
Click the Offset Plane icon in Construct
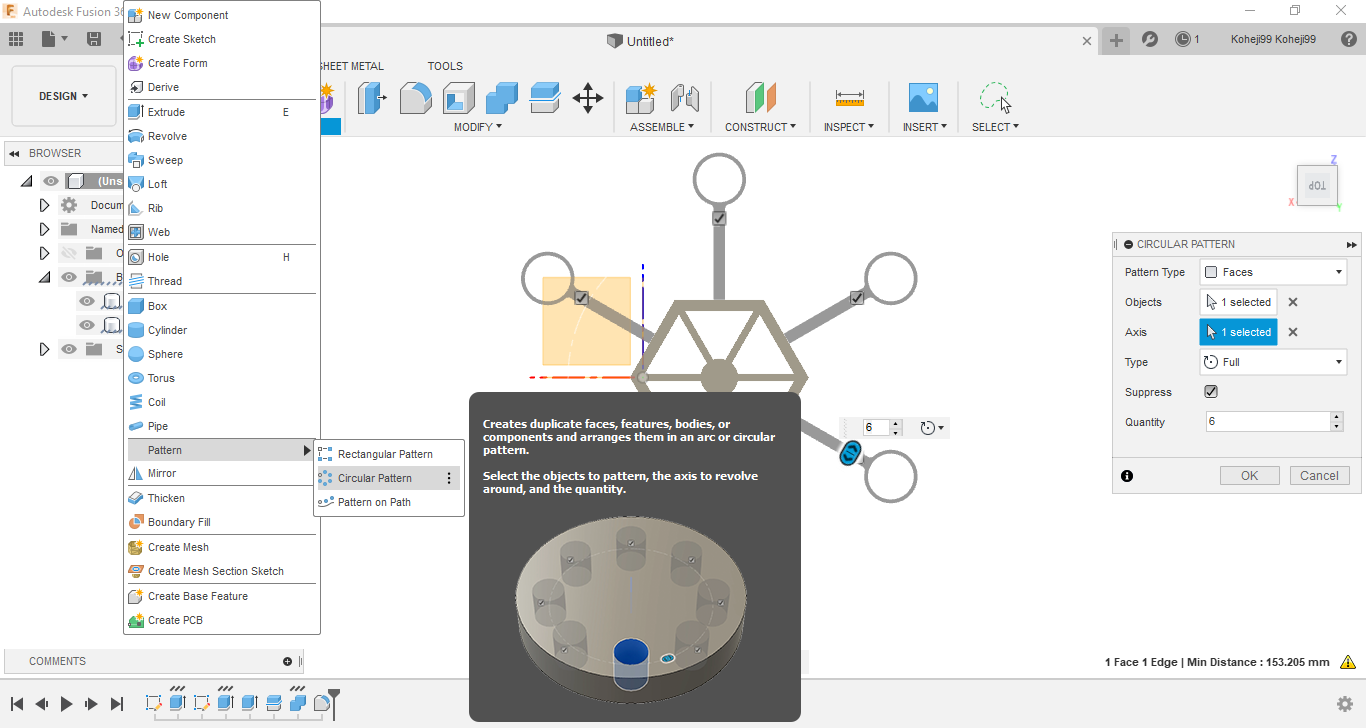click(x=761, y=97)
